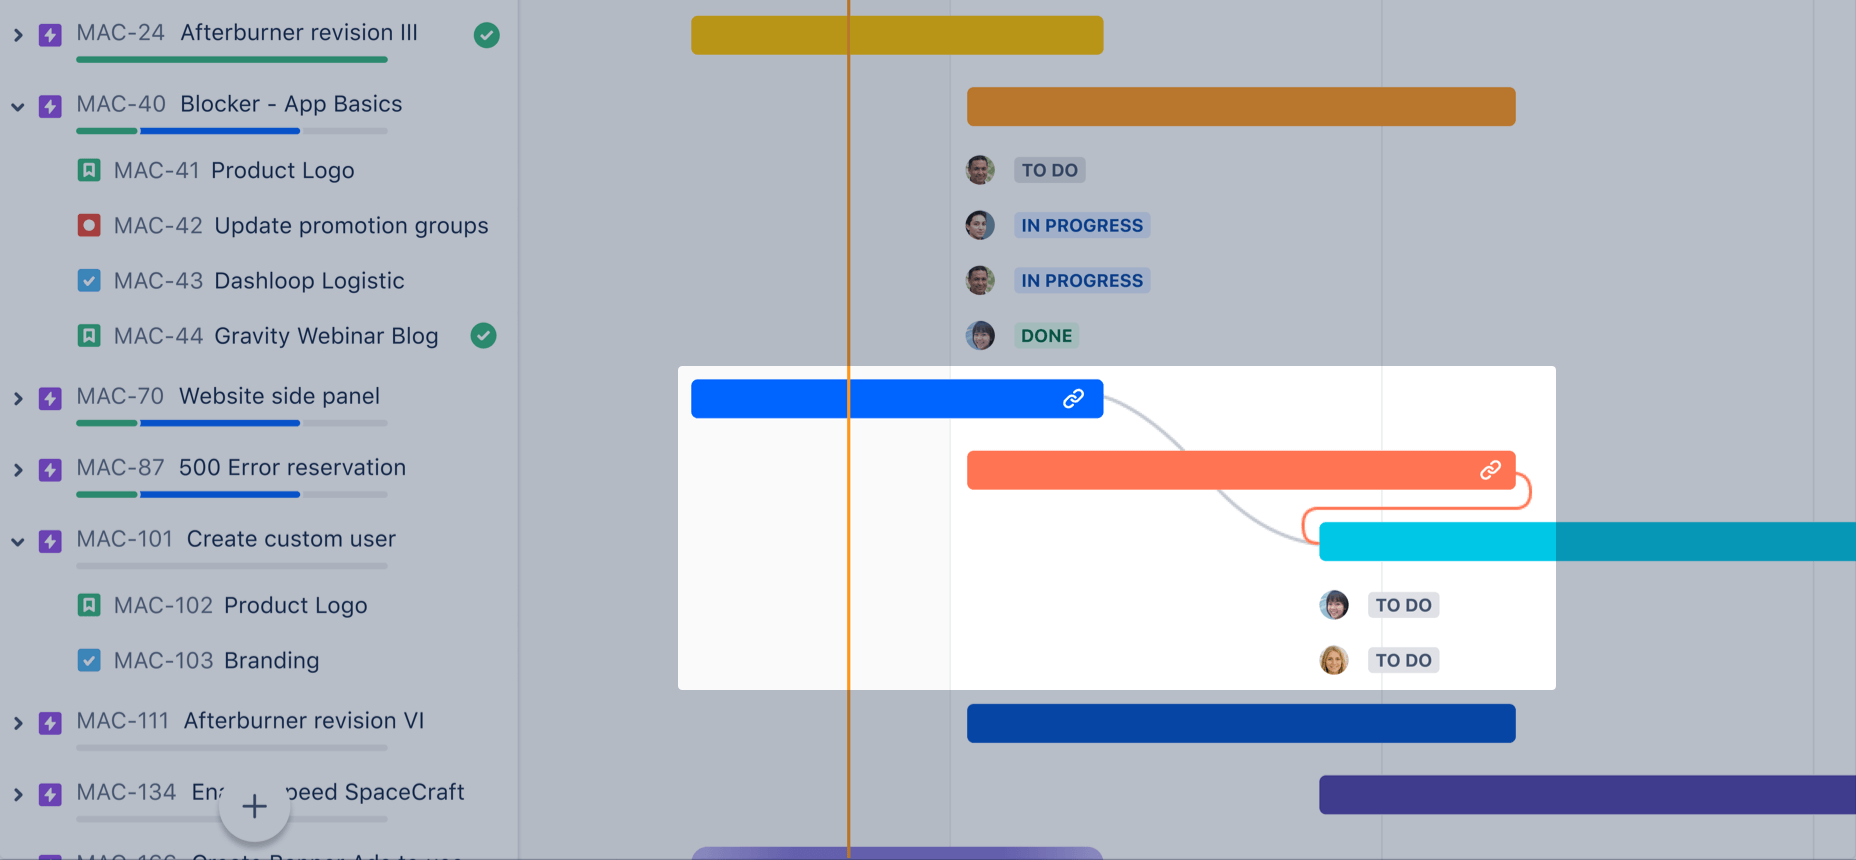Click the assignee avatar beside the DONE status
Screen dimensions: 1856x860
[980, 335]
